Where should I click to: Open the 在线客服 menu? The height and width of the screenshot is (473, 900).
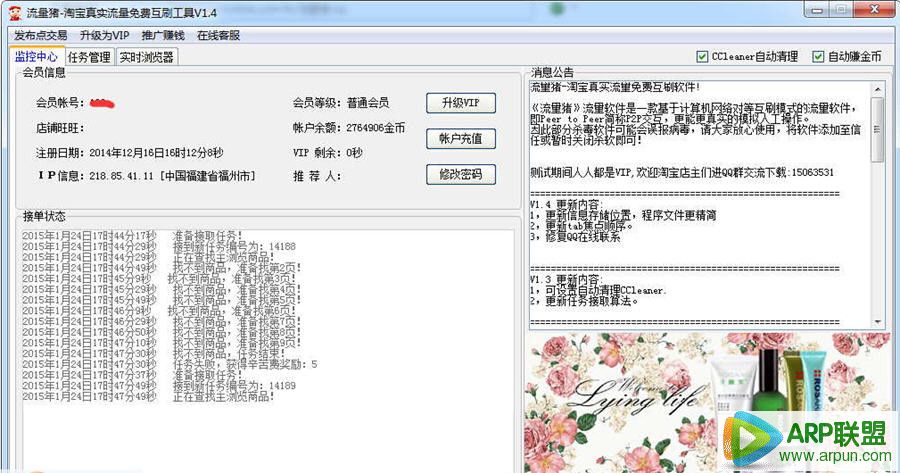[x=218, y=35]
